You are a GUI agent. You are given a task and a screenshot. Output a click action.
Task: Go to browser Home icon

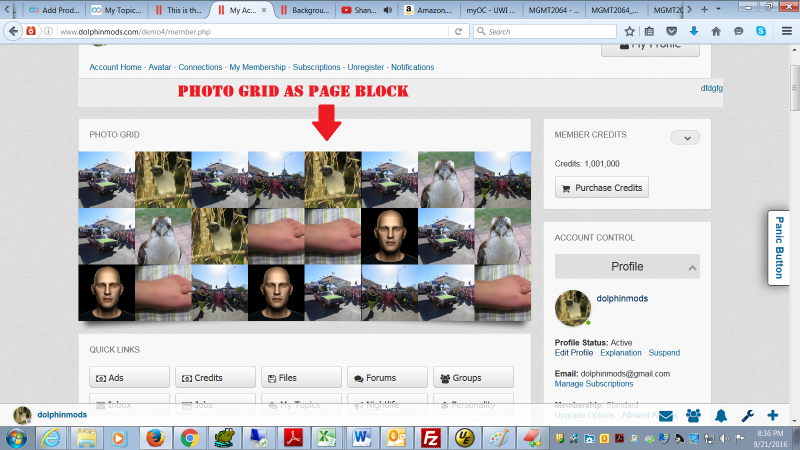click(x=716, y=32)
